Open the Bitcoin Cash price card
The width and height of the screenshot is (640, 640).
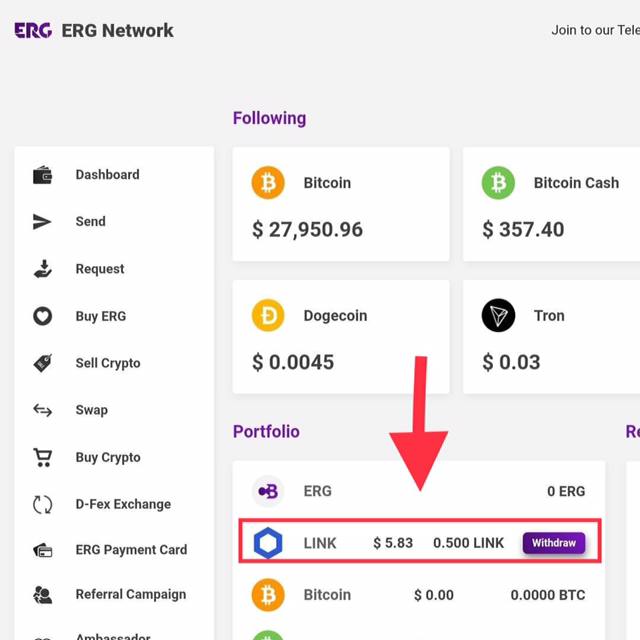(x=551, y=205)
